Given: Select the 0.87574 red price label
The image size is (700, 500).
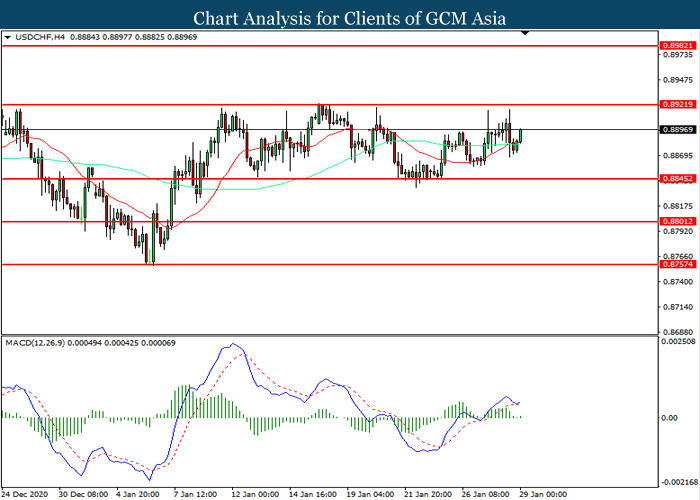Looking at the screenshot, I should click(676, 265).
